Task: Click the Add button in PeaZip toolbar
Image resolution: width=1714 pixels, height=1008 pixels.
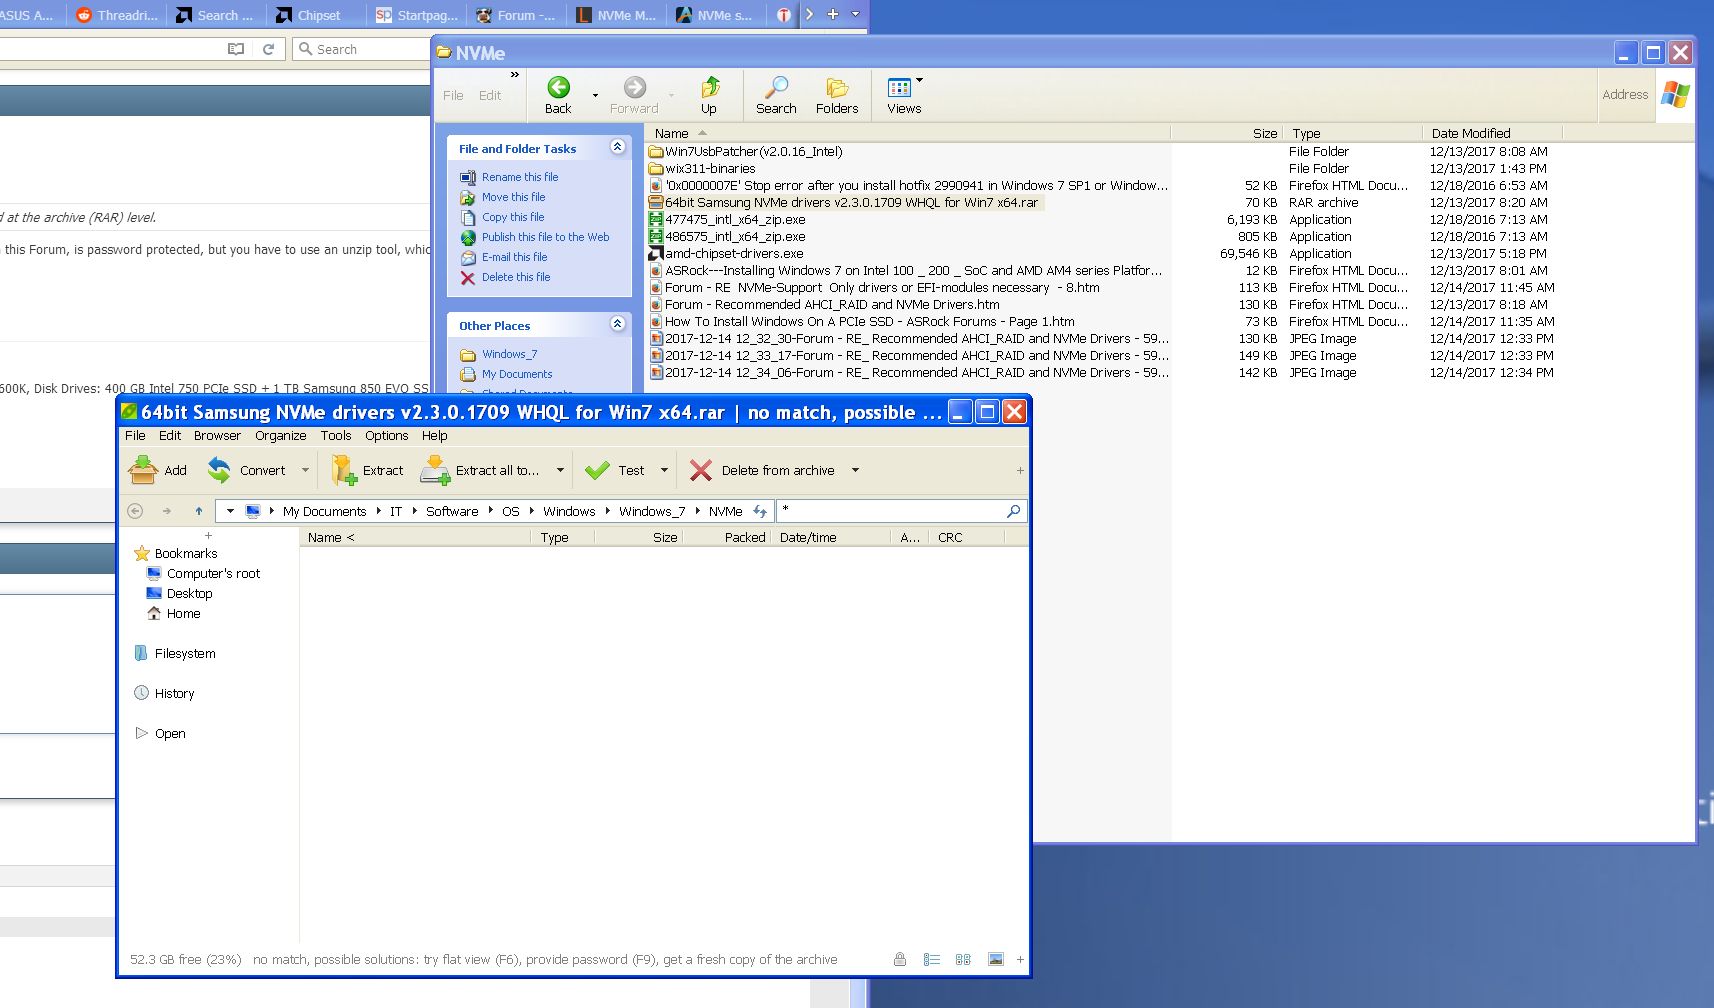Action: click(x=158, y=470)
